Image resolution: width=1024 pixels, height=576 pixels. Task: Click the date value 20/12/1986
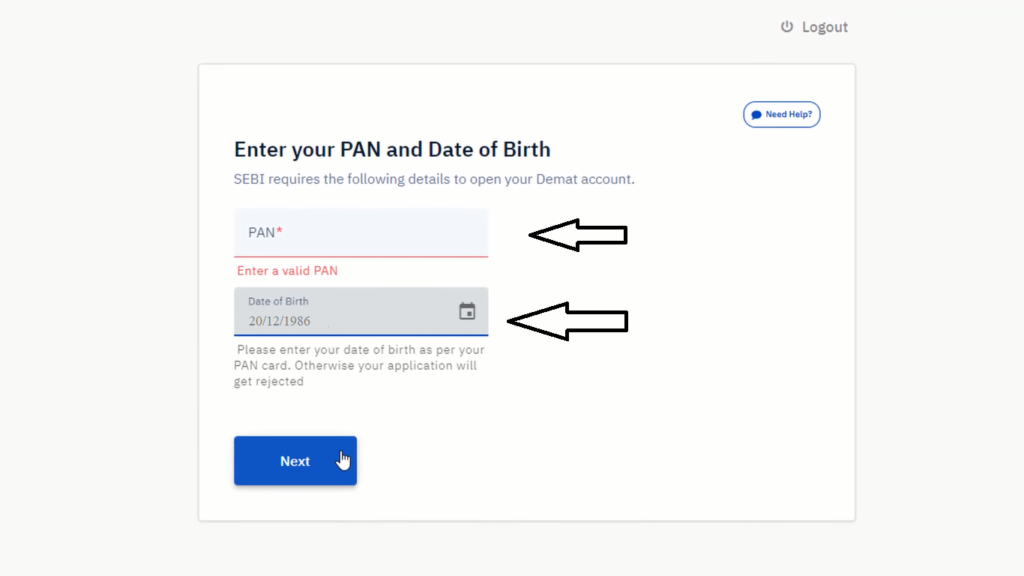click(280, 321)
